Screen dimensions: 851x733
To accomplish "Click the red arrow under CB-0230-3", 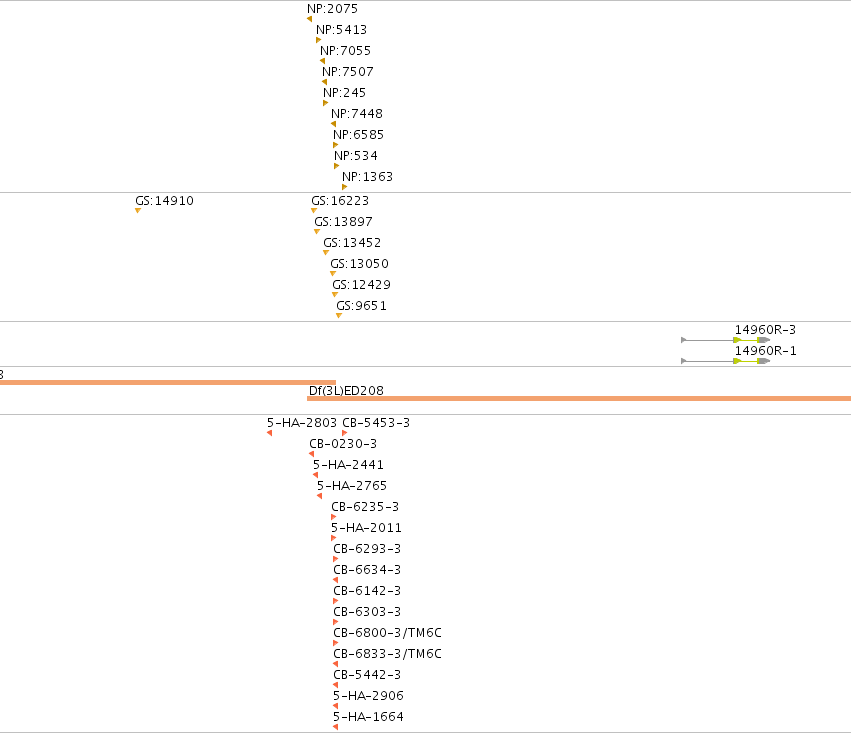I will (312, 454).
